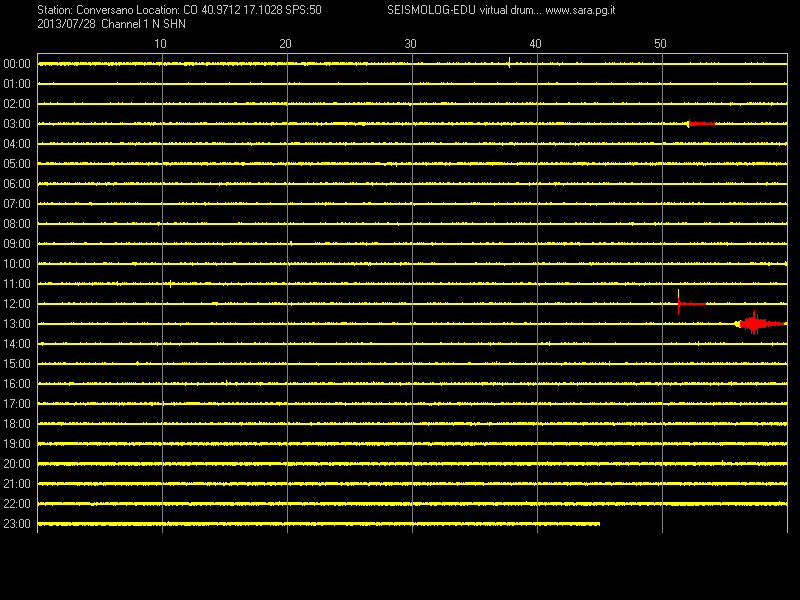Click the Channel 1 N SHN label

pos(143,24)
